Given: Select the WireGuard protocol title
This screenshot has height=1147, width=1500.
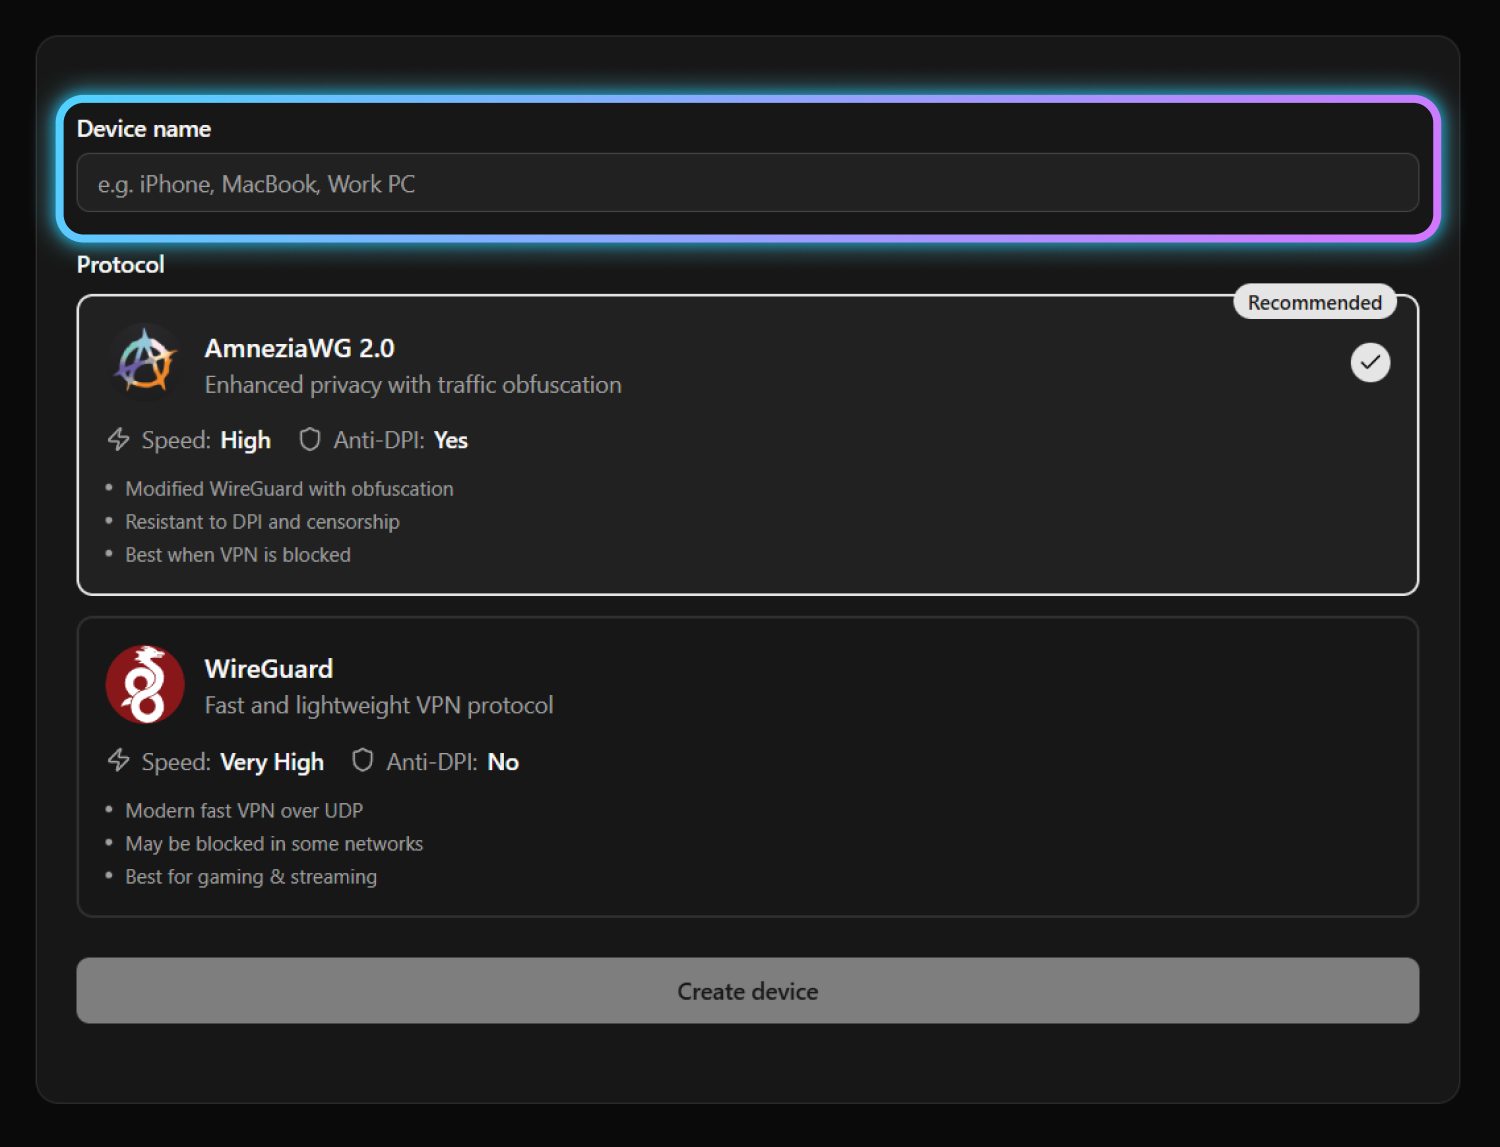Looking at the screenshot, I should pyautogui.click(x=269, y=669).
